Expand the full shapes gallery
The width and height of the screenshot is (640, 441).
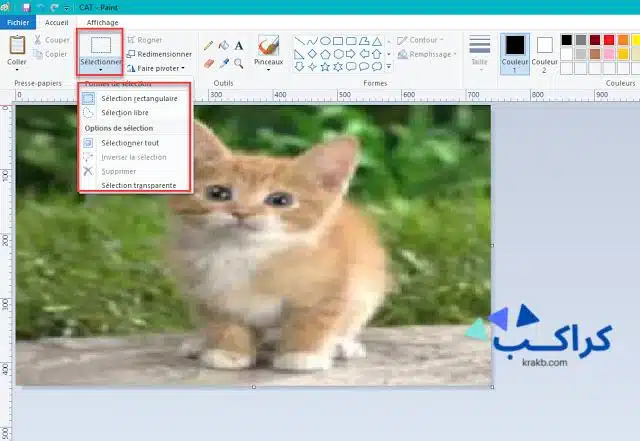389,67
